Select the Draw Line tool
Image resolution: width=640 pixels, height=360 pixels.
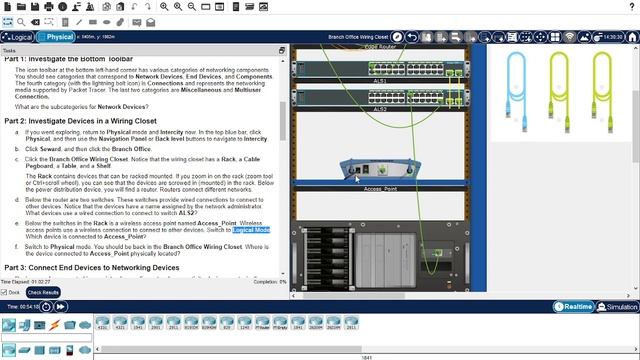[x=79, y=22]
